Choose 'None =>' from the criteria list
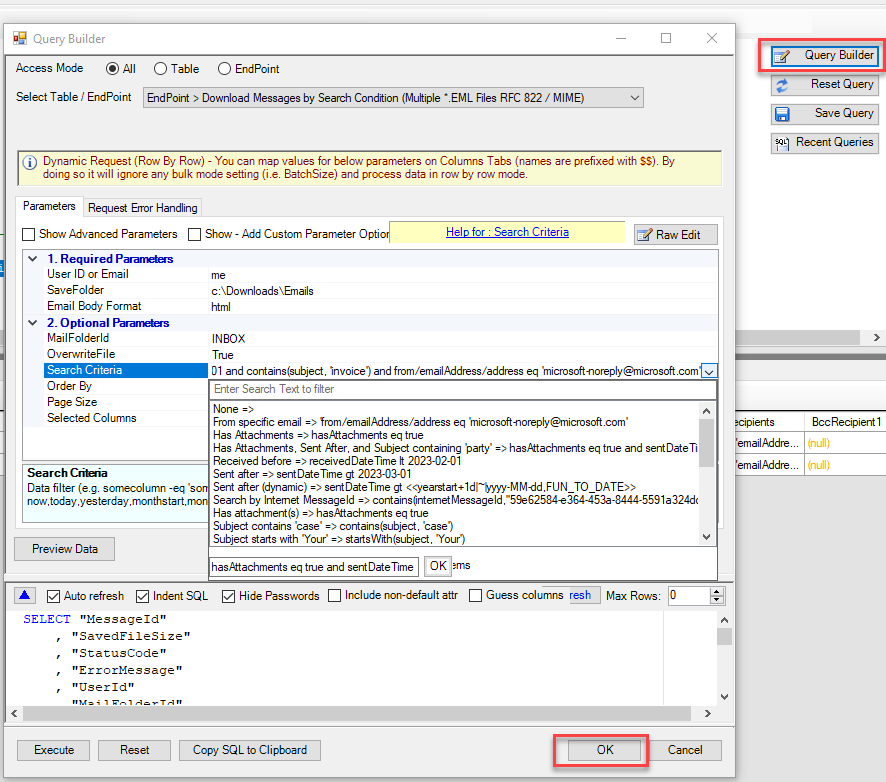Viewport: 886px width, 782px height. [x=233, y=409]
